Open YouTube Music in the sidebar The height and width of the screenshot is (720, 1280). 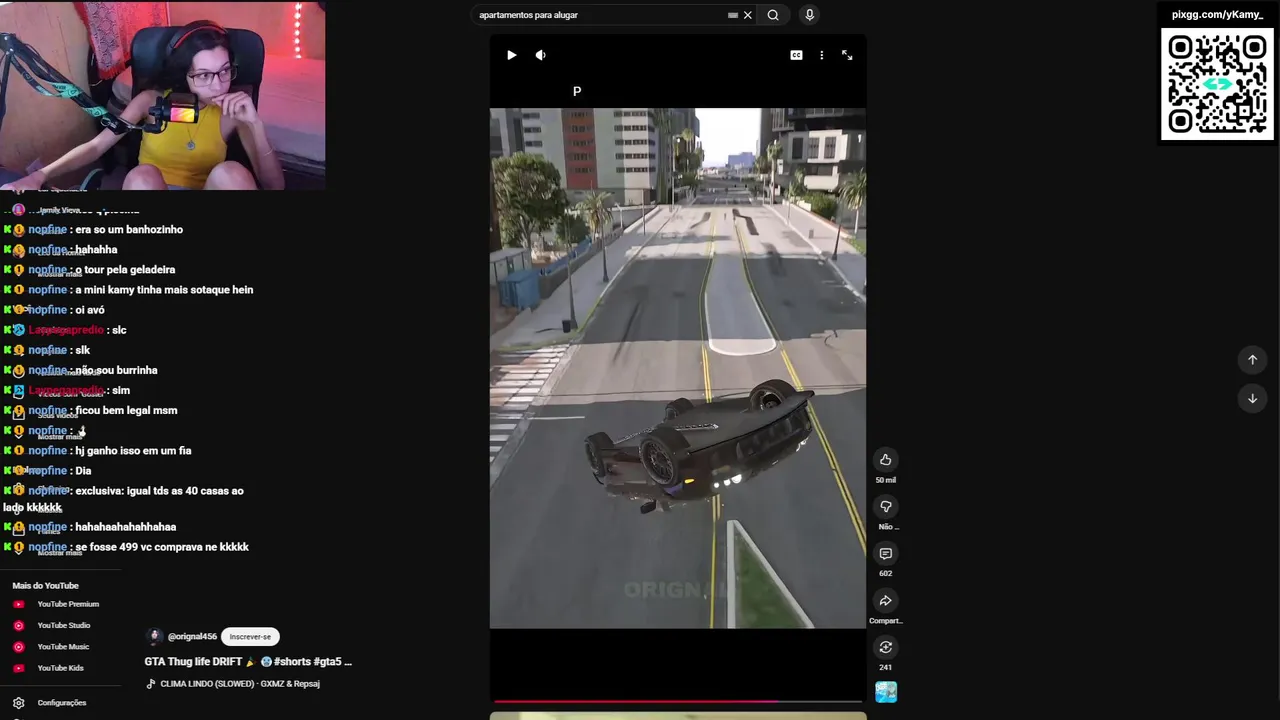tap(63, 647)
